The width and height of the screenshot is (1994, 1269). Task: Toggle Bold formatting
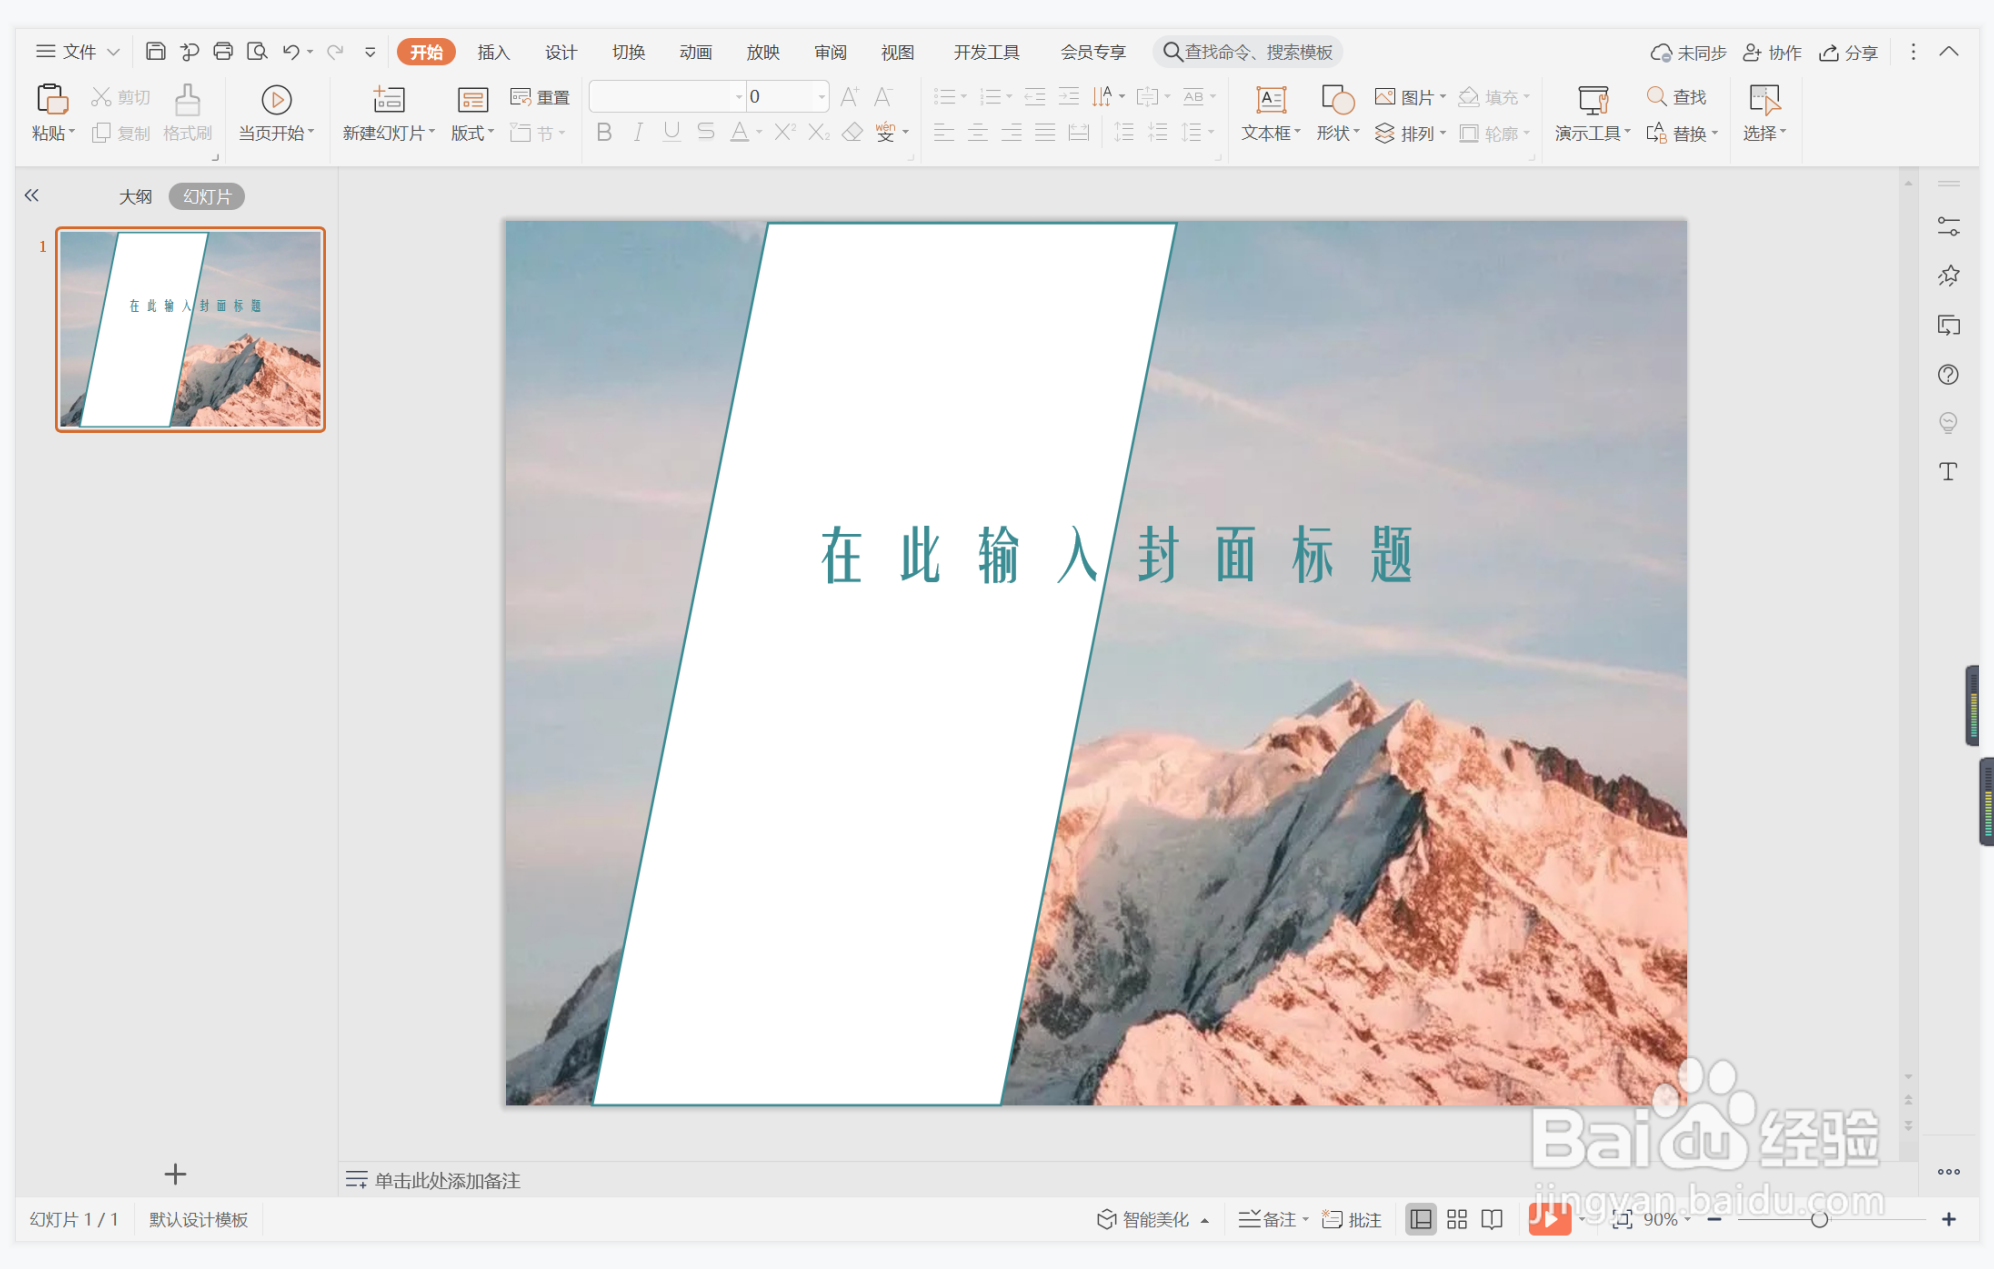pos(603,132)
